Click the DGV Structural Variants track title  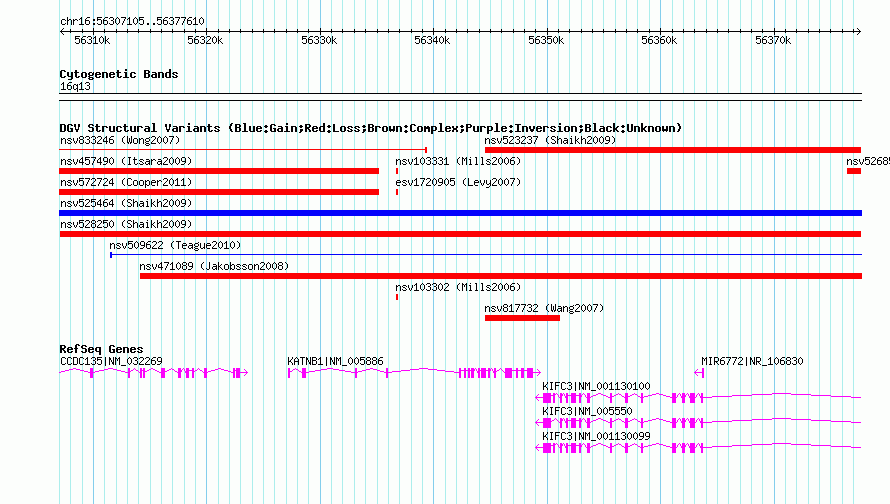pos(370,128)
